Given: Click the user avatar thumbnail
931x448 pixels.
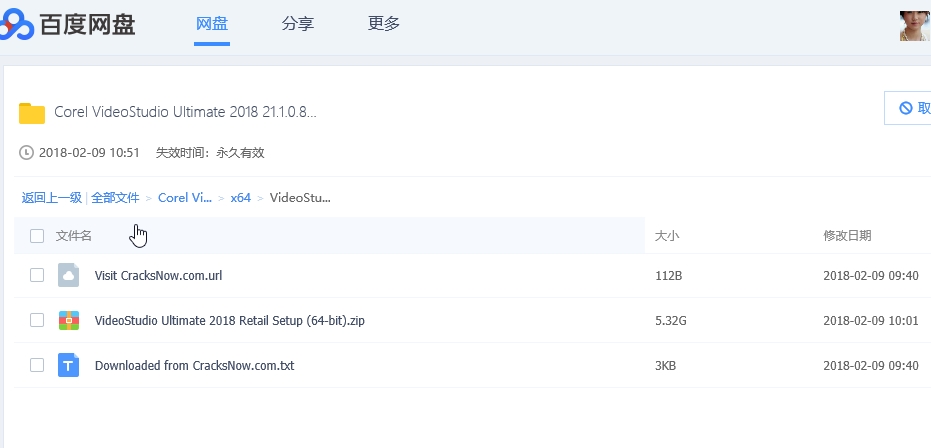Looking at the screenshot, I should click(x=915, y=26).
